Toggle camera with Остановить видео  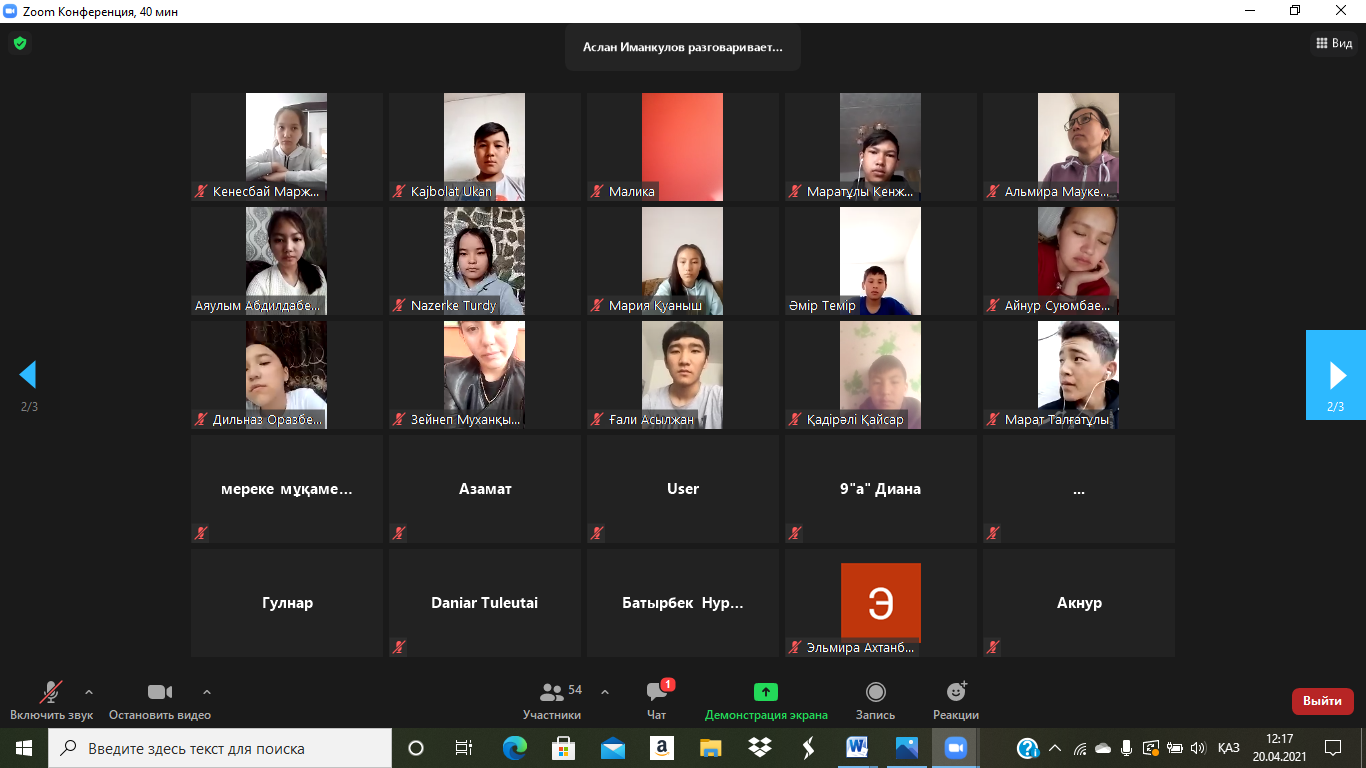click(160, 692)
